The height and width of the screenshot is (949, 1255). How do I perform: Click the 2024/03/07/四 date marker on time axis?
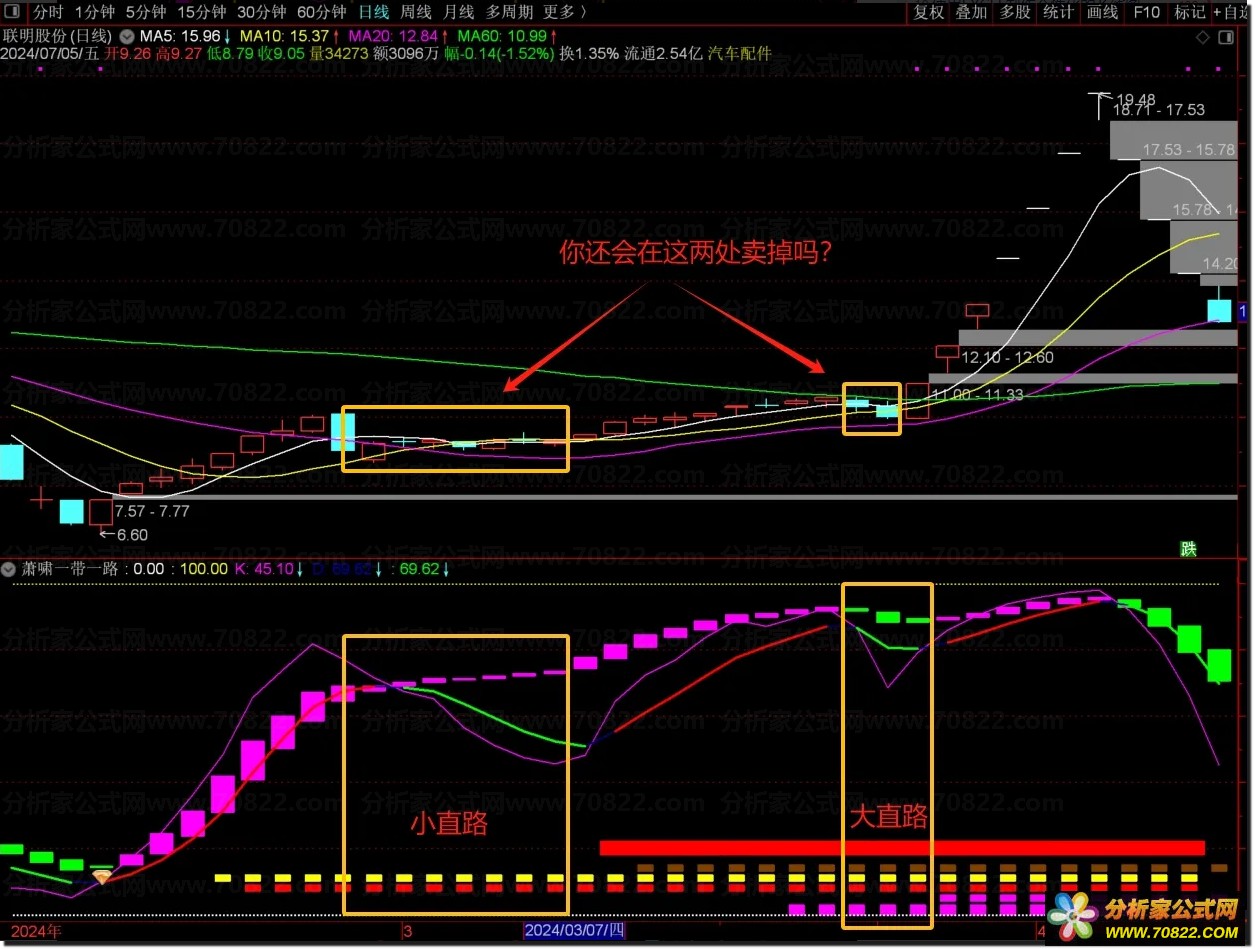575,930
